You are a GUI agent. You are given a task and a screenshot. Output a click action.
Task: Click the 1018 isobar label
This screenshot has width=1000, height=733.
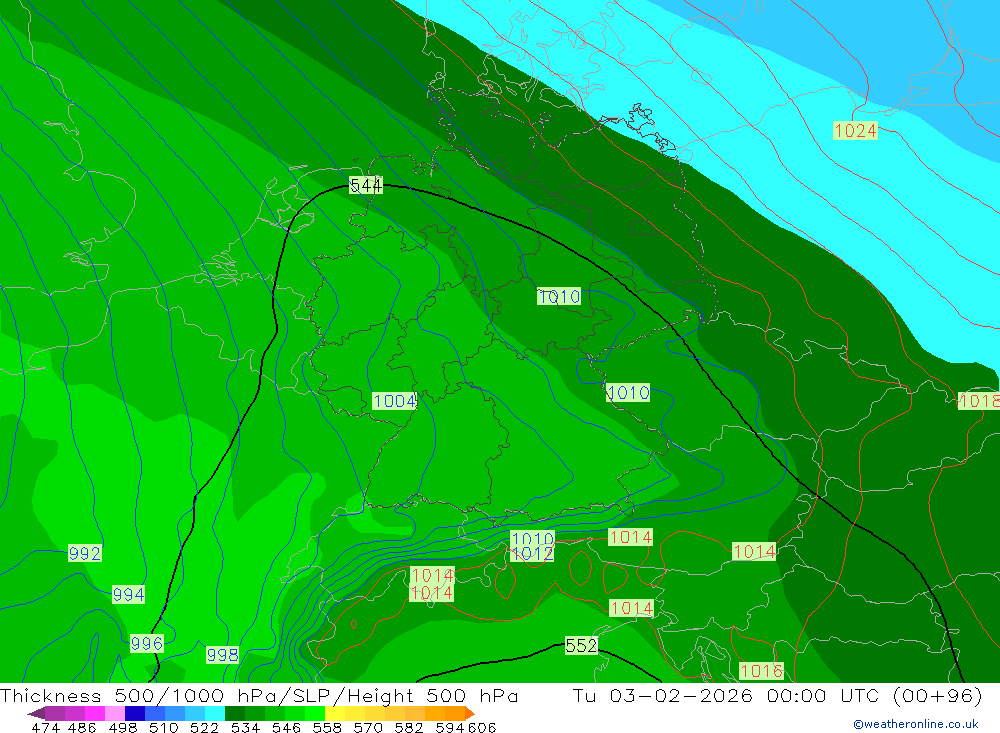979,401
